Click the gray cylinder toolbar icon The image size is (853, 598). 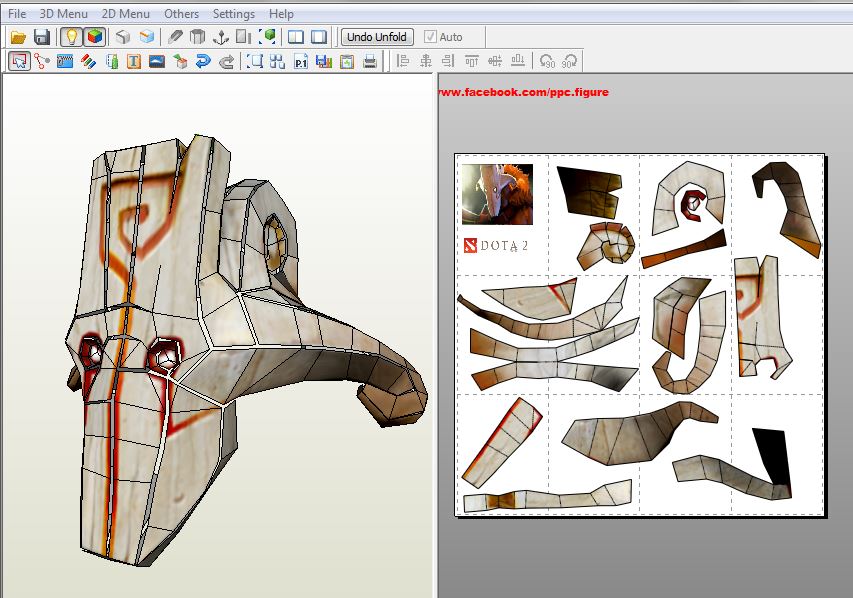coord(197,37)
